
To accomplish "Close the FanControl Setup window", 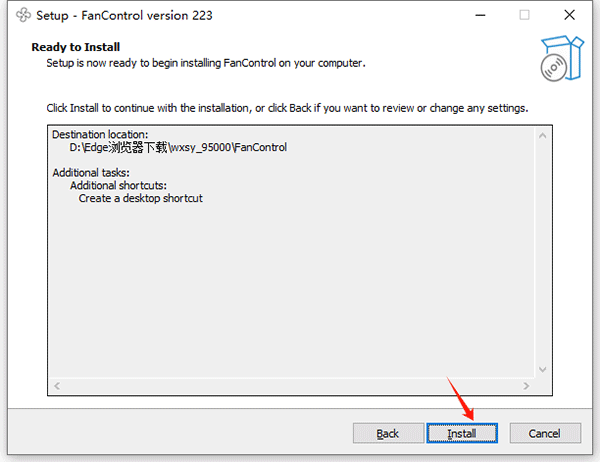I will click(x=572, y=16).
